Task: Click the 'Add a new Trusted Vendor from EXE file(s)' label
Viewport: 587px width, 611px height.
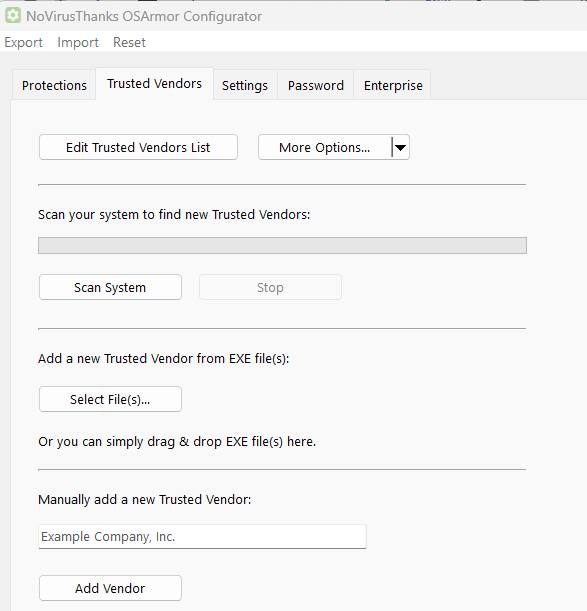Action: pos(164,358)
